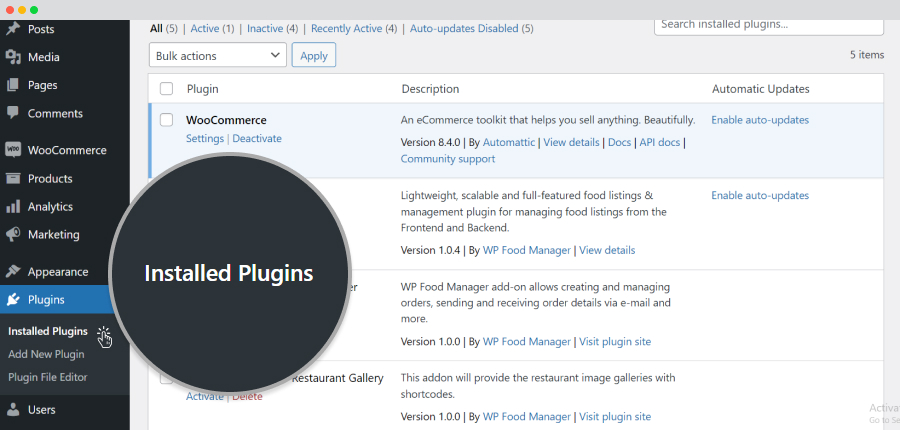
Task: Click the Products box icon
Action: coord(13,179)
